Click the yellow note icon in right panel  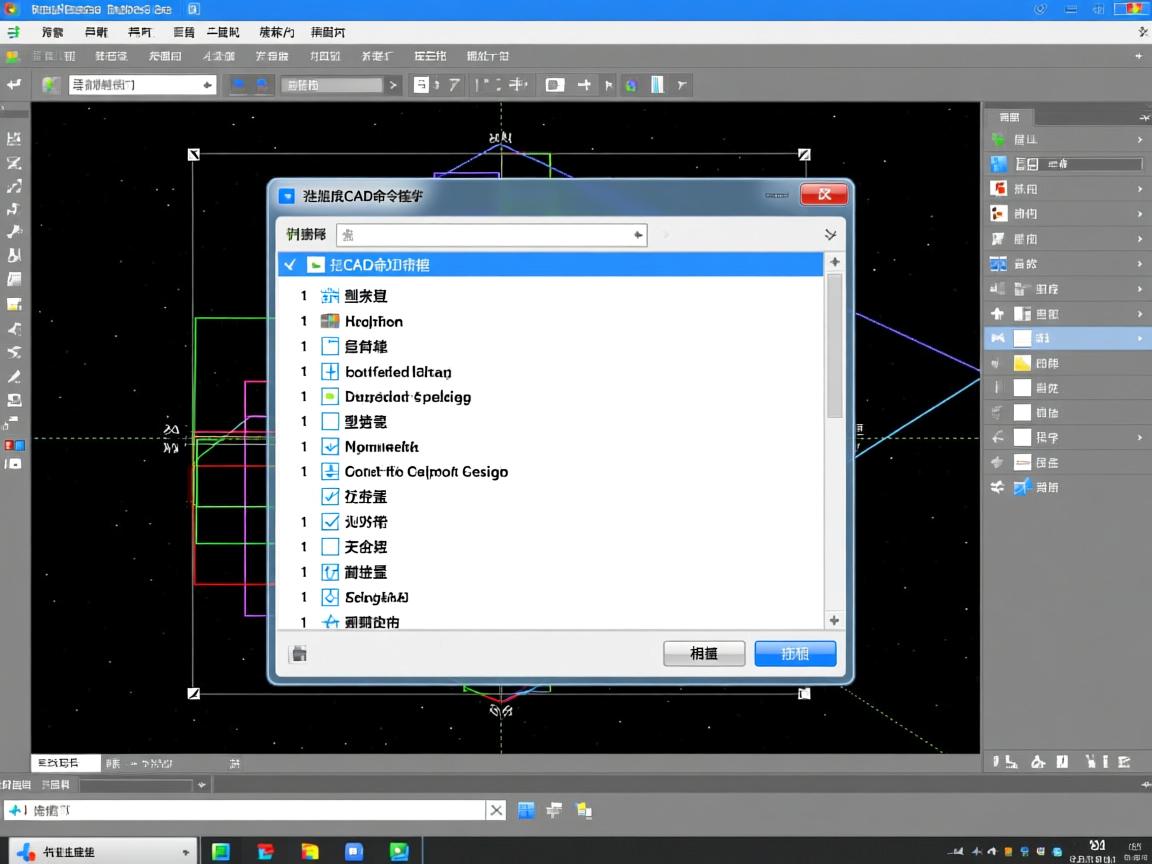point(1022,363)
